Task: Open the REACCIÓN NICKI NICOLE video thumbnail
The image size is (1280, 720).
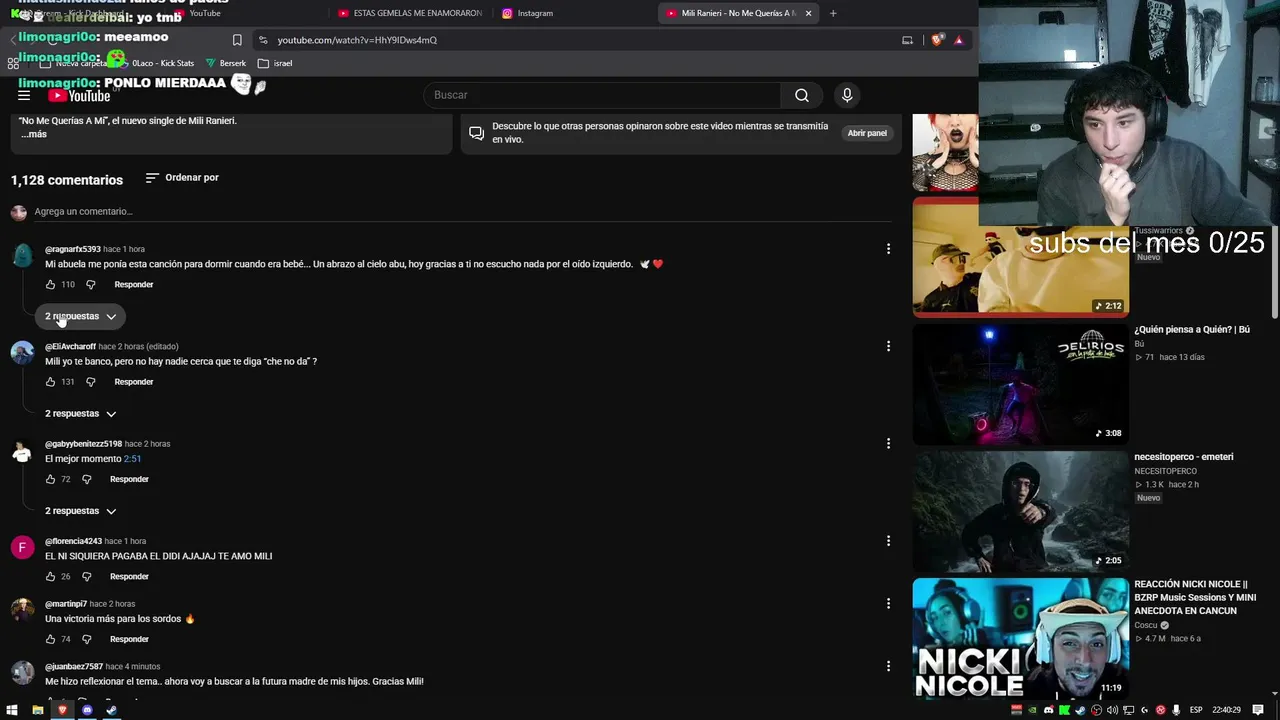Action: click(x=1020, y=638)
